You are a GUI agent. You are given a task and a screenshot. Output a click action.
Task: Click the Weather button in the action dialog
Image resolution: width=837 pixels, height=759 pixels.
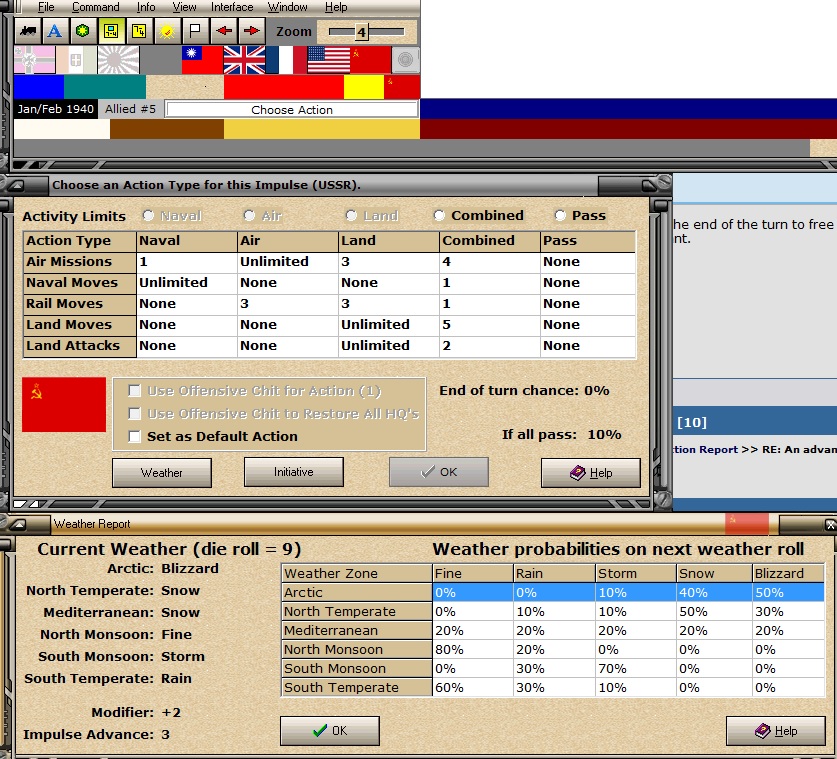(x=162, y=473)
